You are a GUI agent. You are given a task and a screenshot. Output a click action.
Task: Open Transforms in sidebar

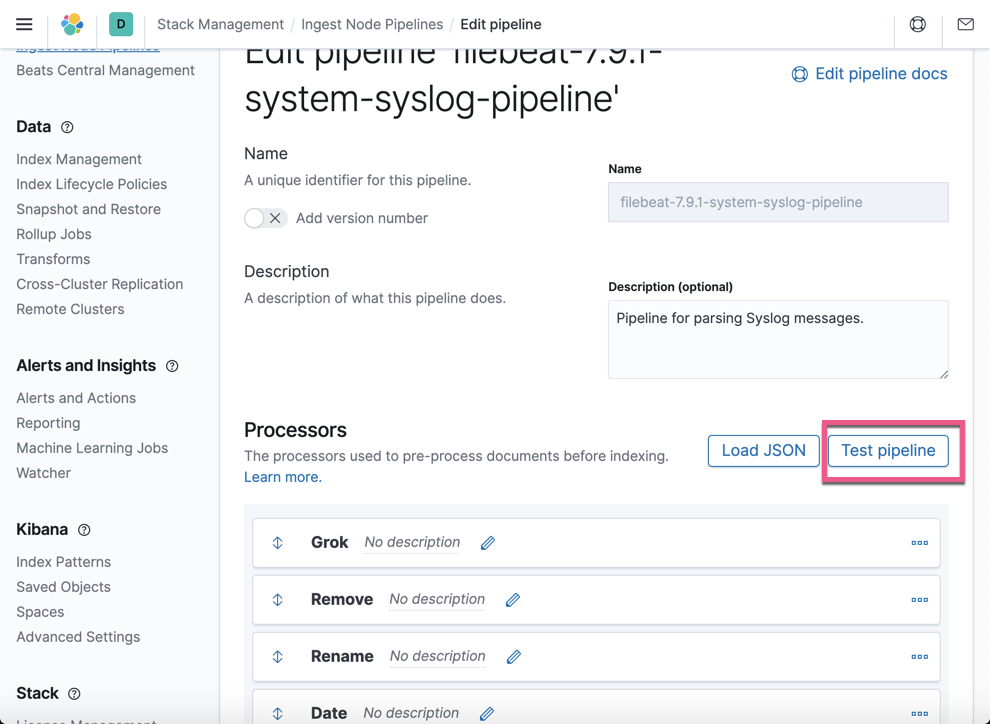53,259
